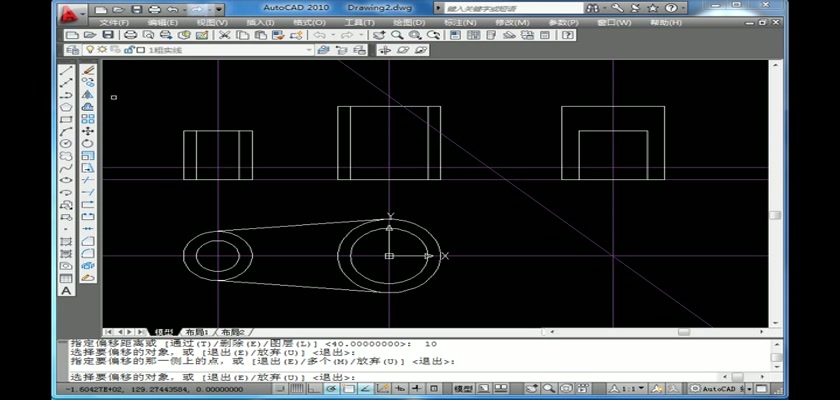The width and height of the screenshot is (840, 400).
Task: Click the 模型 button in the status bar
Action: click(463, 388)
